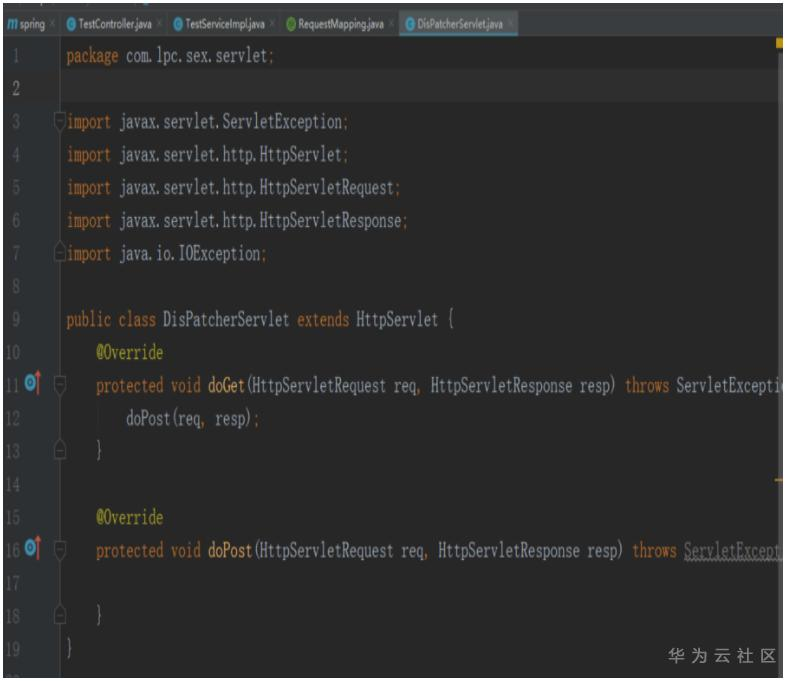Screen dimensions: 789x681
Task: Collapse the doGet method fold marker
Action: pyautogui.click(x=60, y=385)
